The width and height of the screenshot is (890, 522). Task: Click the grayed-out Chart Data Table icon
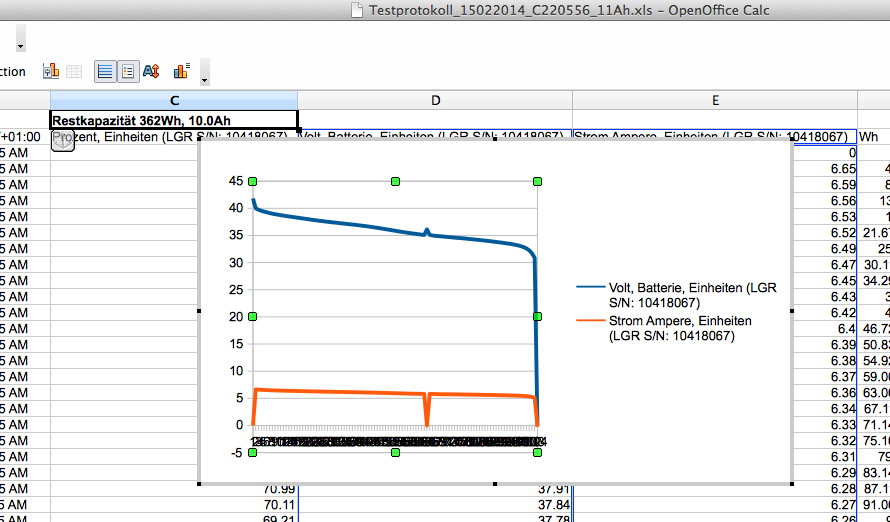(x=74, y=71)
